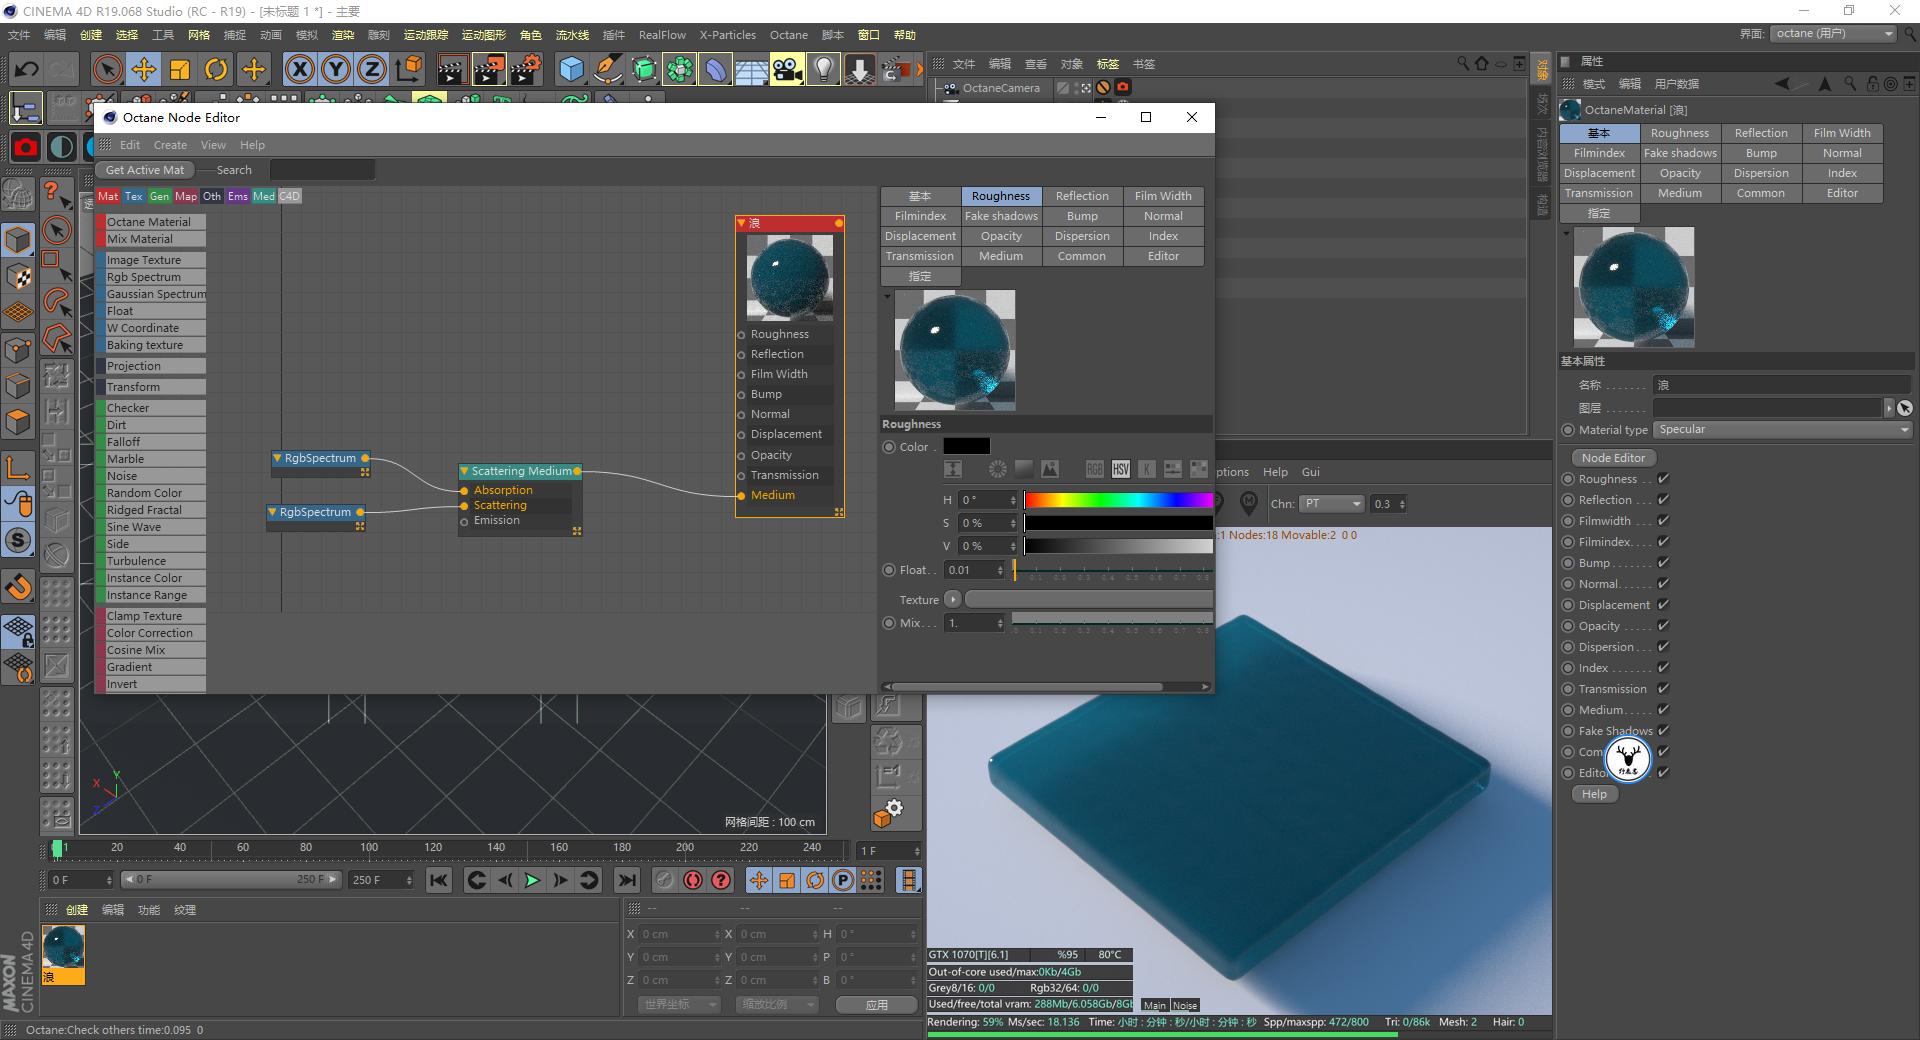Toggle the Fake Shadows checkbox

1663,731
